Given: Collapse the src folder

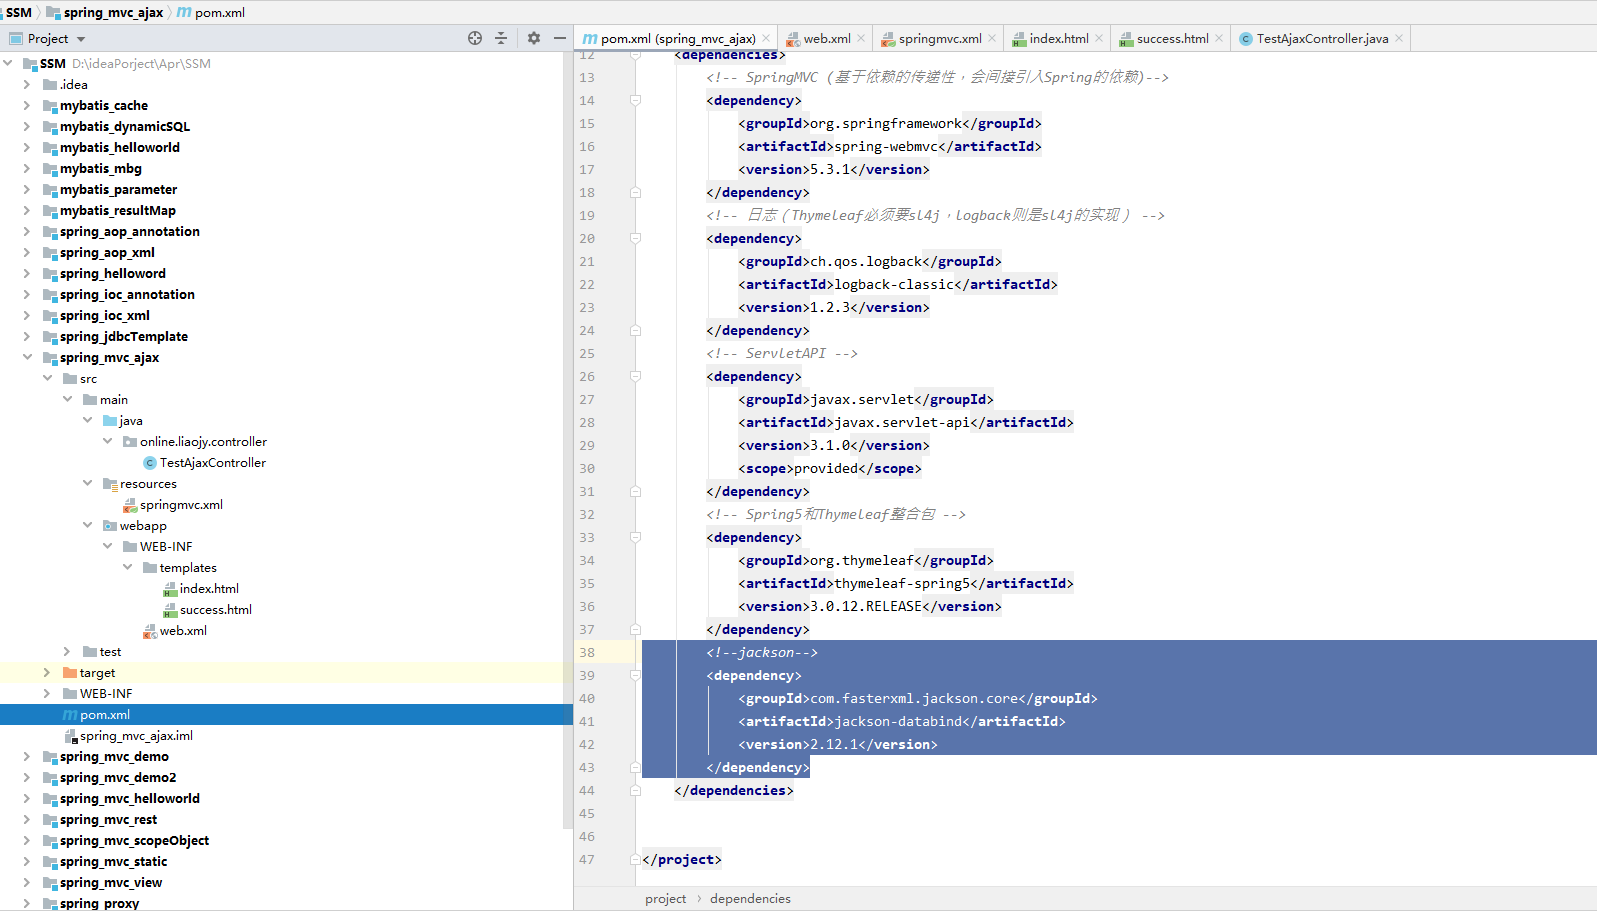Looking at the screenshot, I should coord(47,378).
